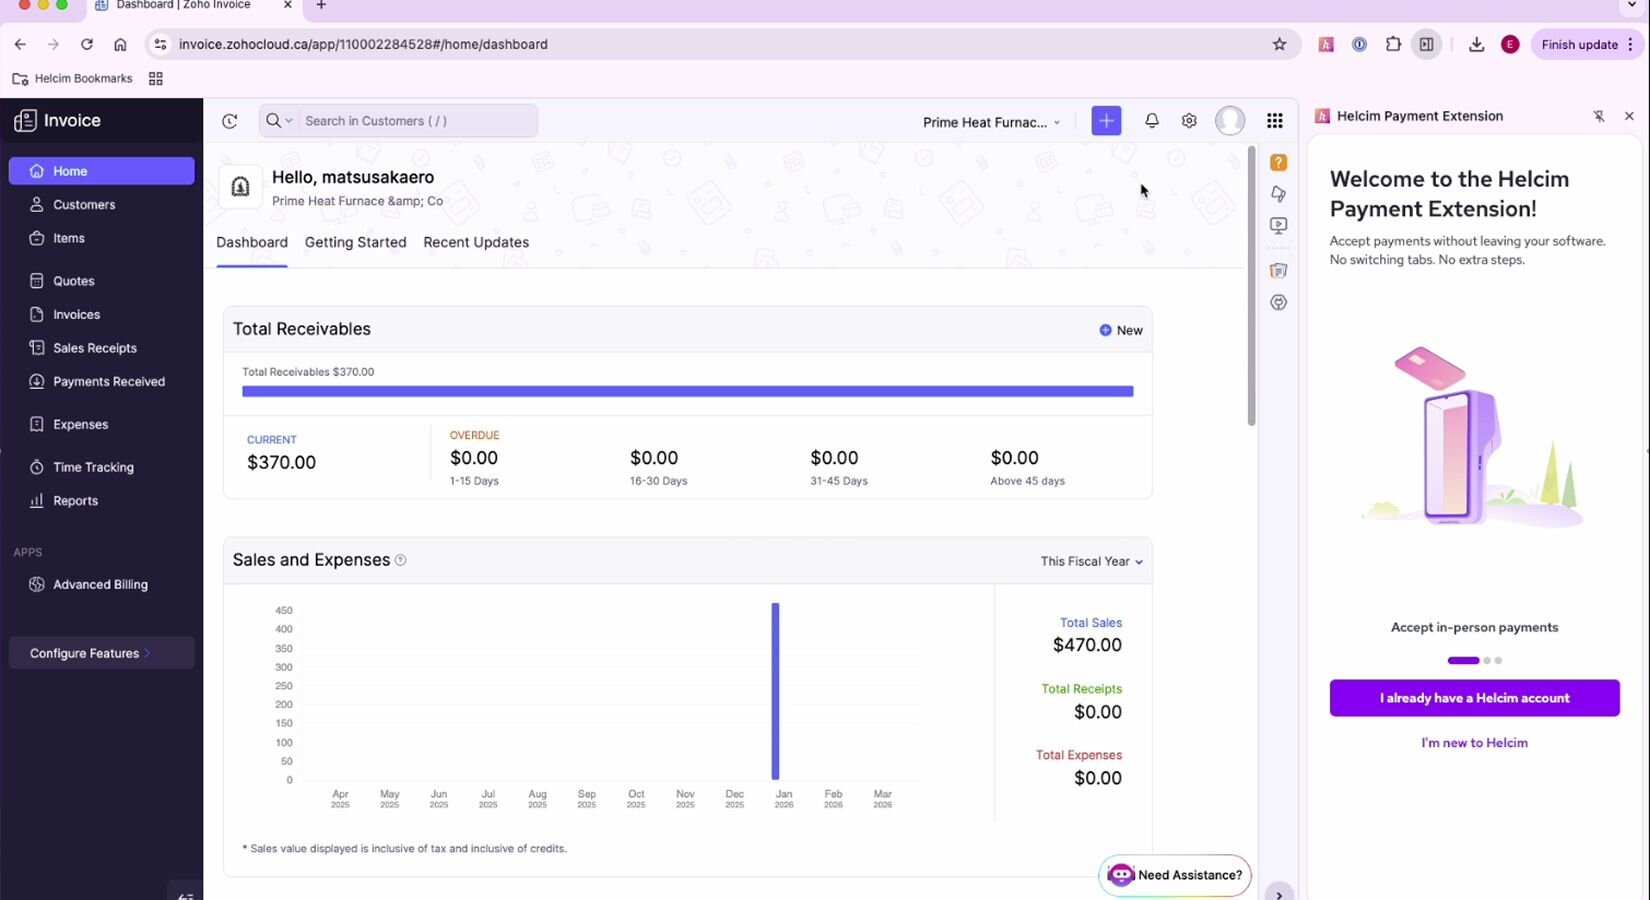
Task: Select the second carousel dot indicator
Action: click(1487, 661)
